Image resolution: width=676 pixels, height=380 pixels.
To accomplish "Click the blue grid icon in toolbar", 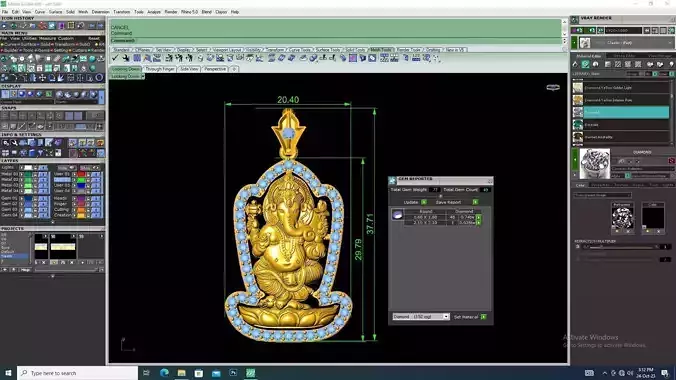I will (137, 58).
